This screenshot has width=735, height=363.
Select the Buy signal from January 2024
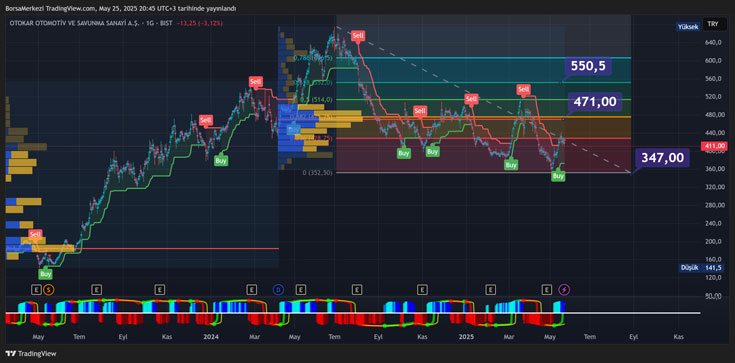[x=221, y=160]
